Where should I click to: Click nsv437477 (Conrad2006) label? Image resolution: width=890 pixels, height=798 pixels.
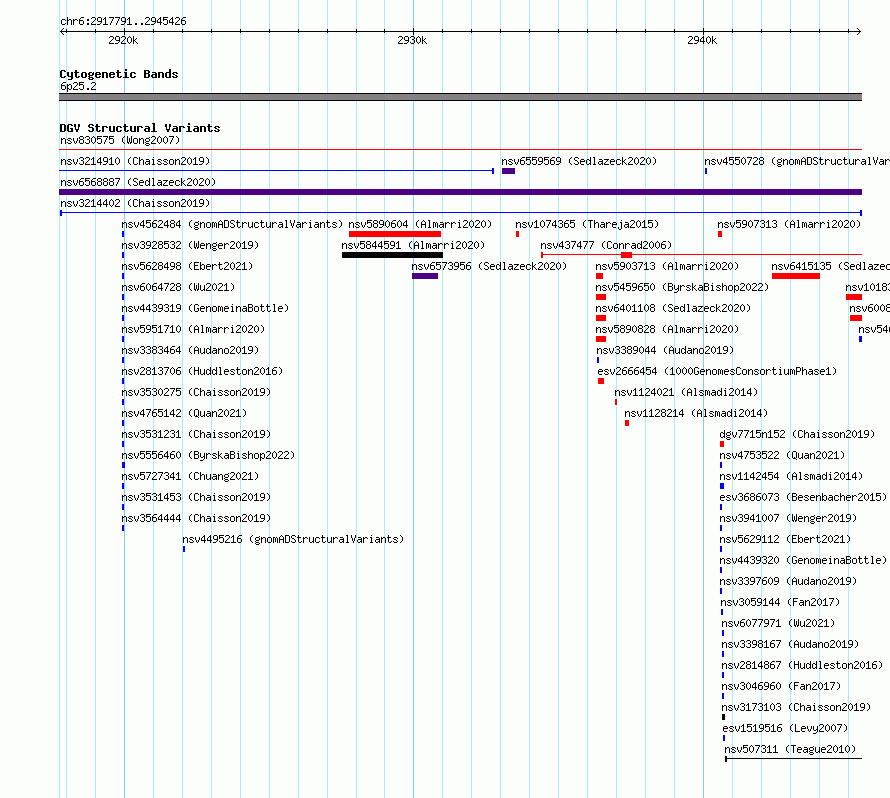coord(606,245)
